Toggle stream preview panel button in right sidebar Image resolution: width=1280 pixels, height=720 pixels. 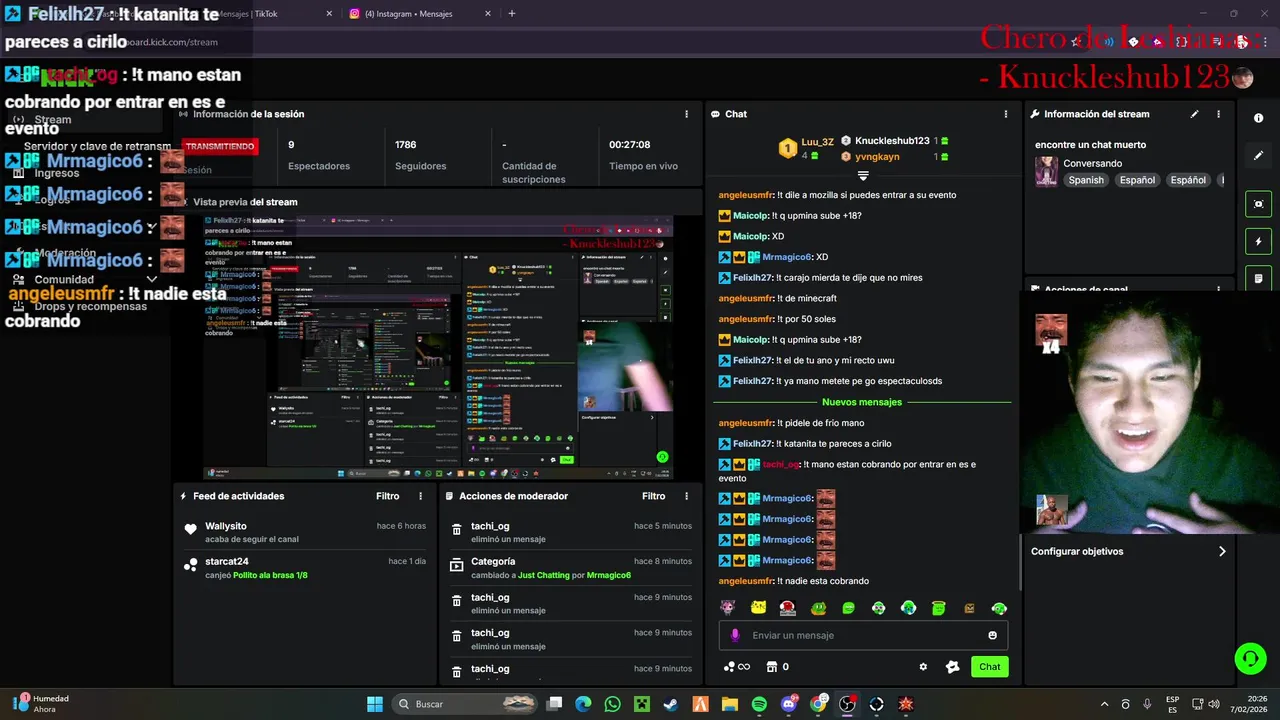[x=1258, y=204]
